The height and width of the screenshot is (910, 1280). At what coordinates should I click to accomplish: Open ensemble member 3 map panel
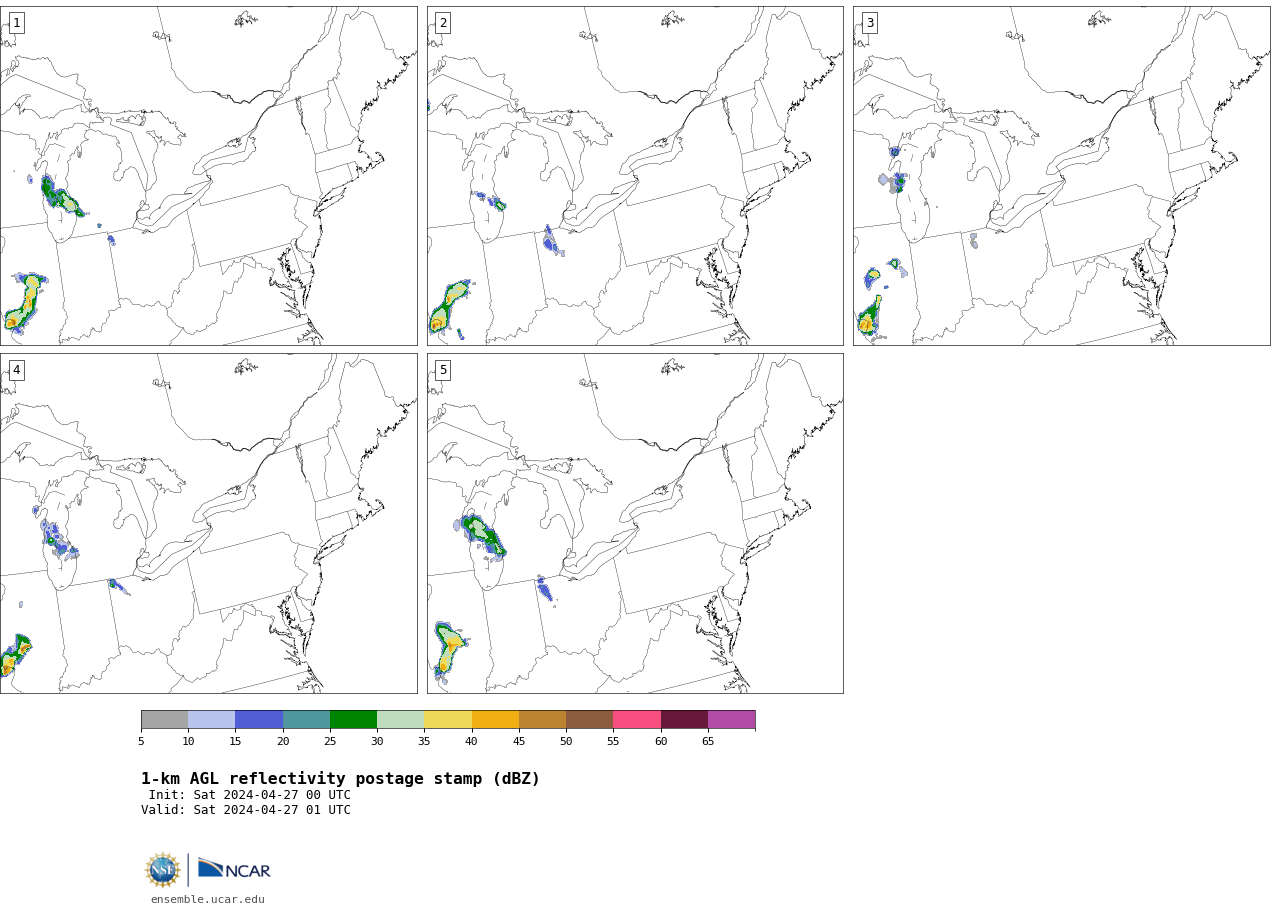point(1062,176)
